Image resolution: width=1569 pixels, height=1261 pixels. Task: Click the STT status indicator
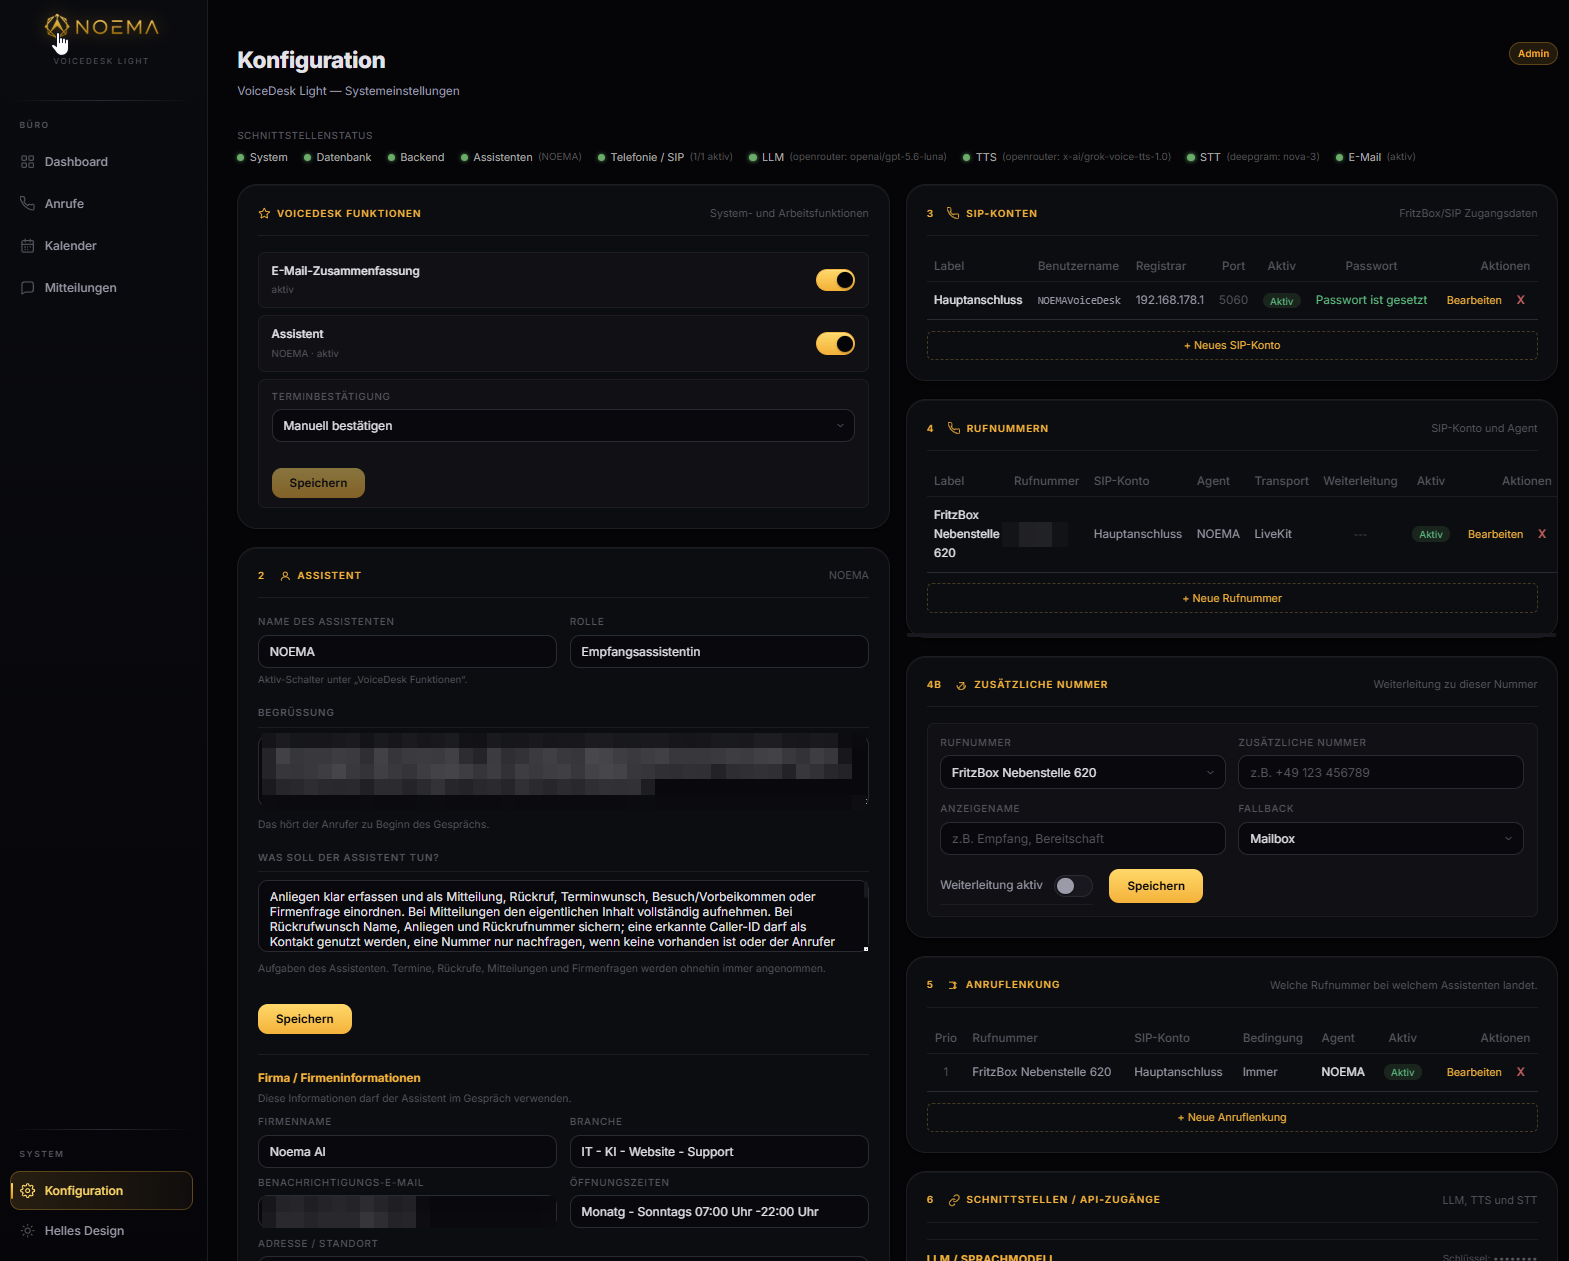click(1253, 158)
